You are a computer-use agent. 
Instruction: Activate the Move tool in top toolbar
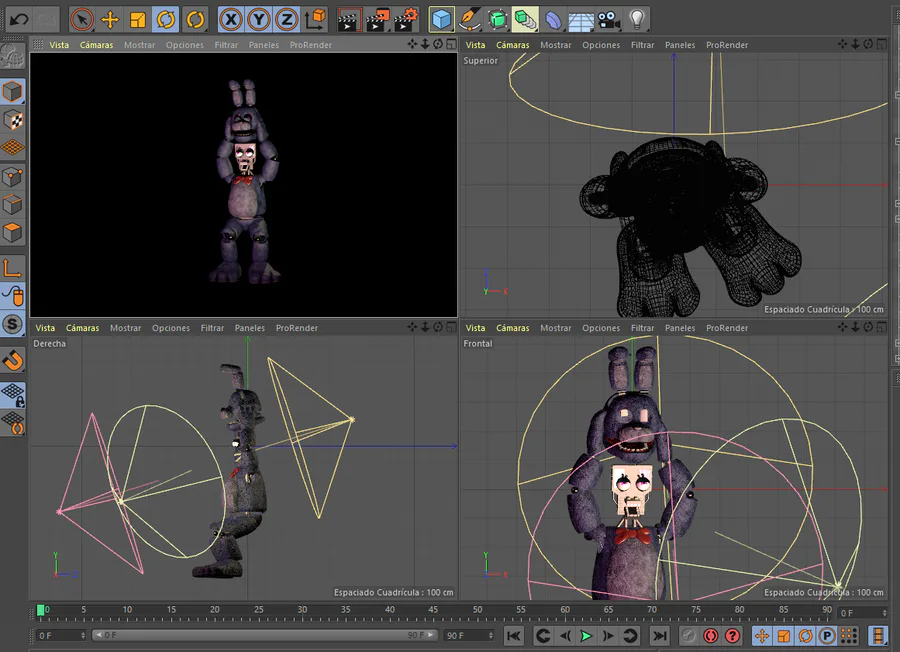110,20
